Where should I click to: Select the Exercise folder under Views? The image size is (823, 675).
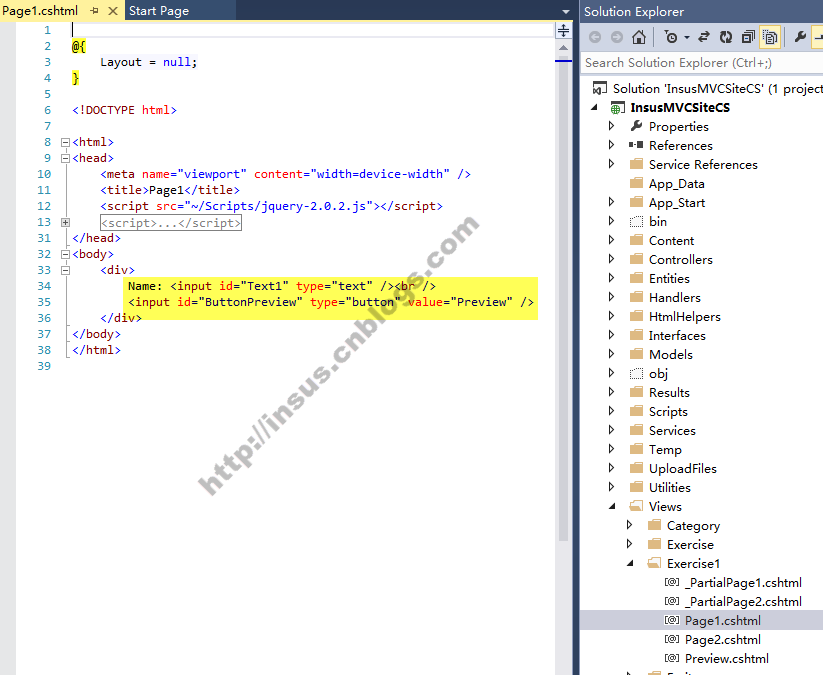pyautogui.click(x=690, y=544)
